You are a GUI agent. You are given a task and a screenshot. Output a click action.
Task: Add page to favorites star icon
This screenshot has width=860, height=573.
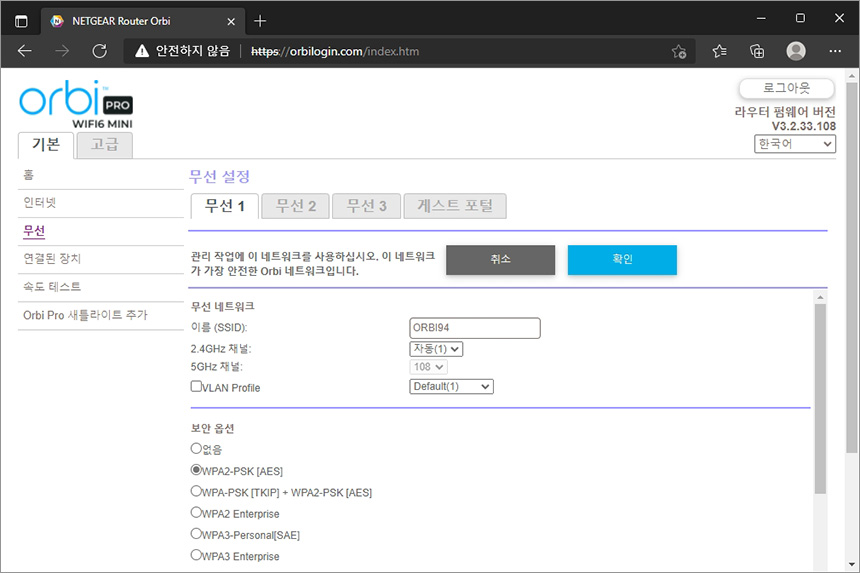[x=678, y=52]
